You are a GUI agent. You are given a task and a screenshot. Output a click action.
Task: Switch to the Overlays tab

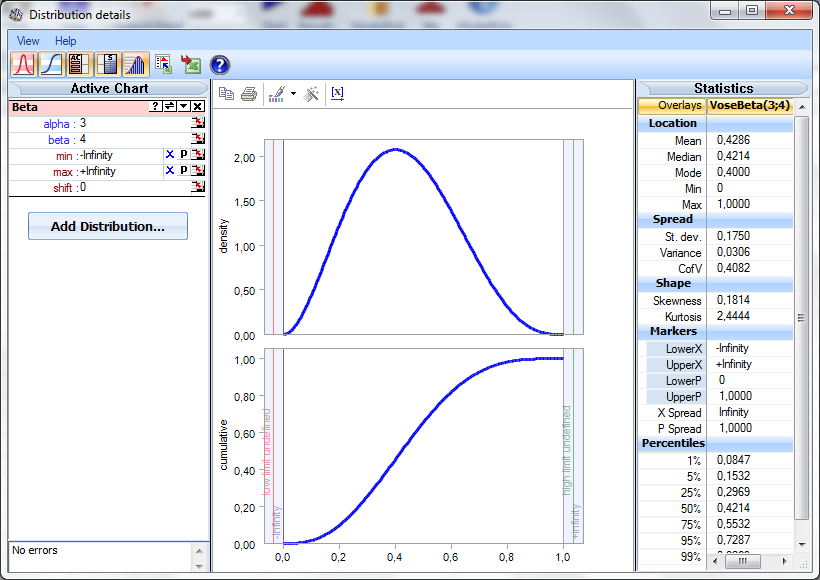pos(672,105)
